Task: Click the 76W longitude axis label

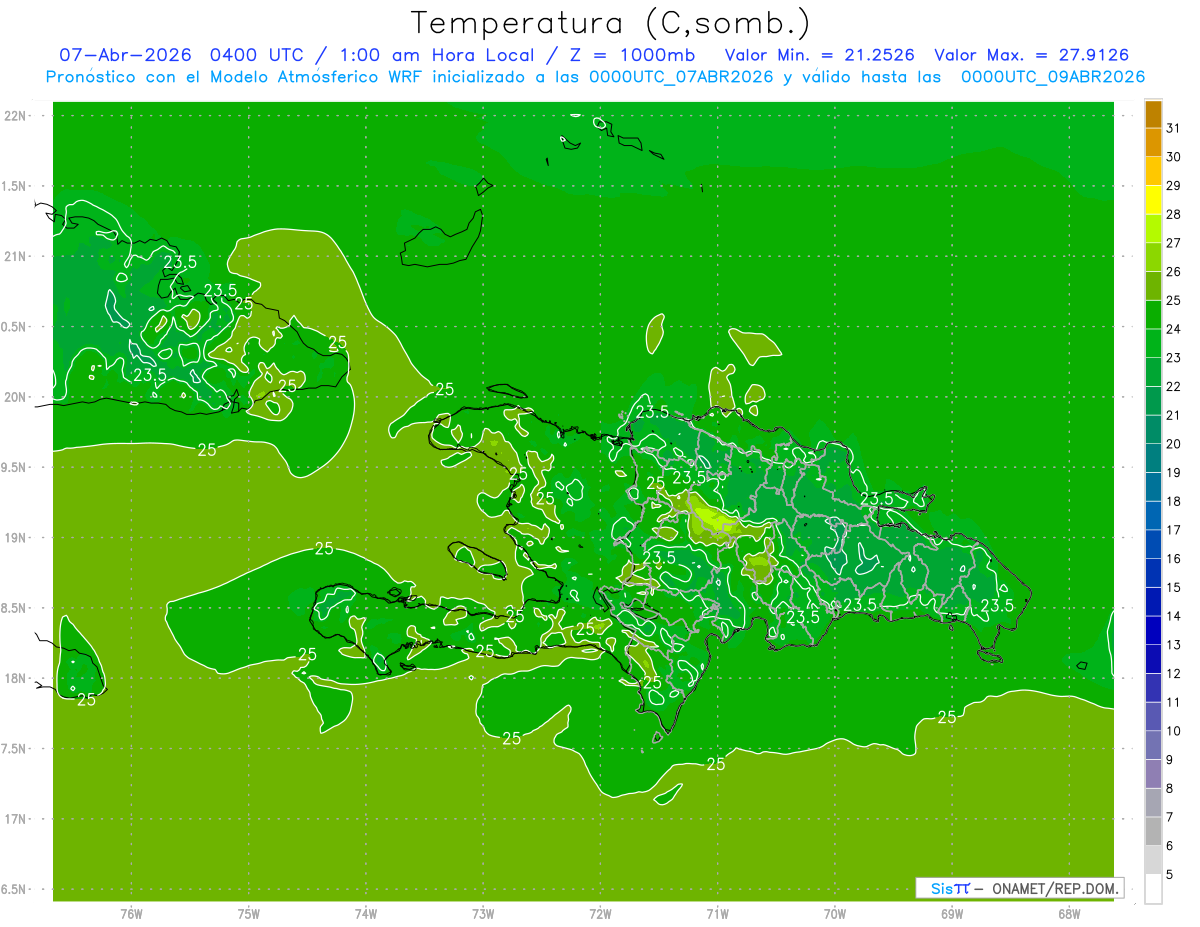Action: (131, 914)
